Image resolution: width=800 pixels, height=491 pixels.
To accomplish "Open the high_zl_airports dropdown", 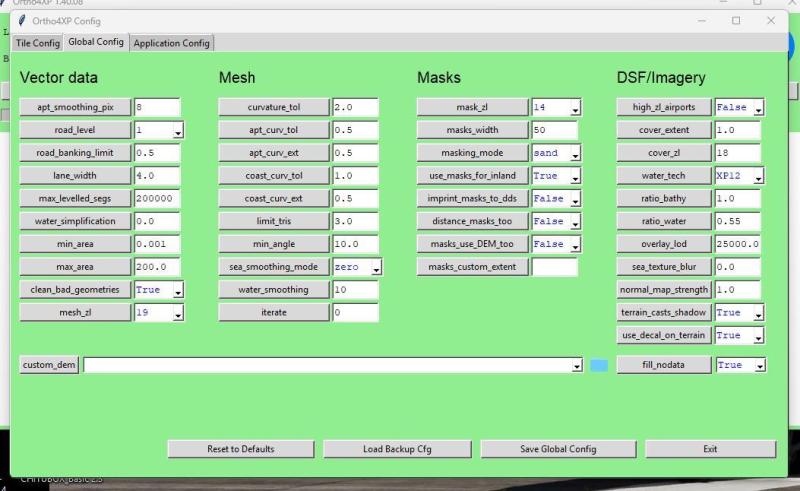I will (x=758, y=109).
